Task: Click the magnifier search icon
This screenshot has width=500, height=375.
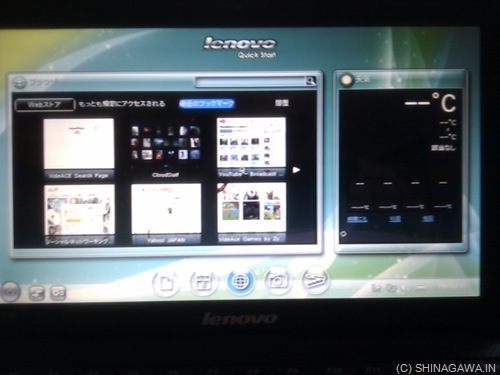Action: (311, 81)
